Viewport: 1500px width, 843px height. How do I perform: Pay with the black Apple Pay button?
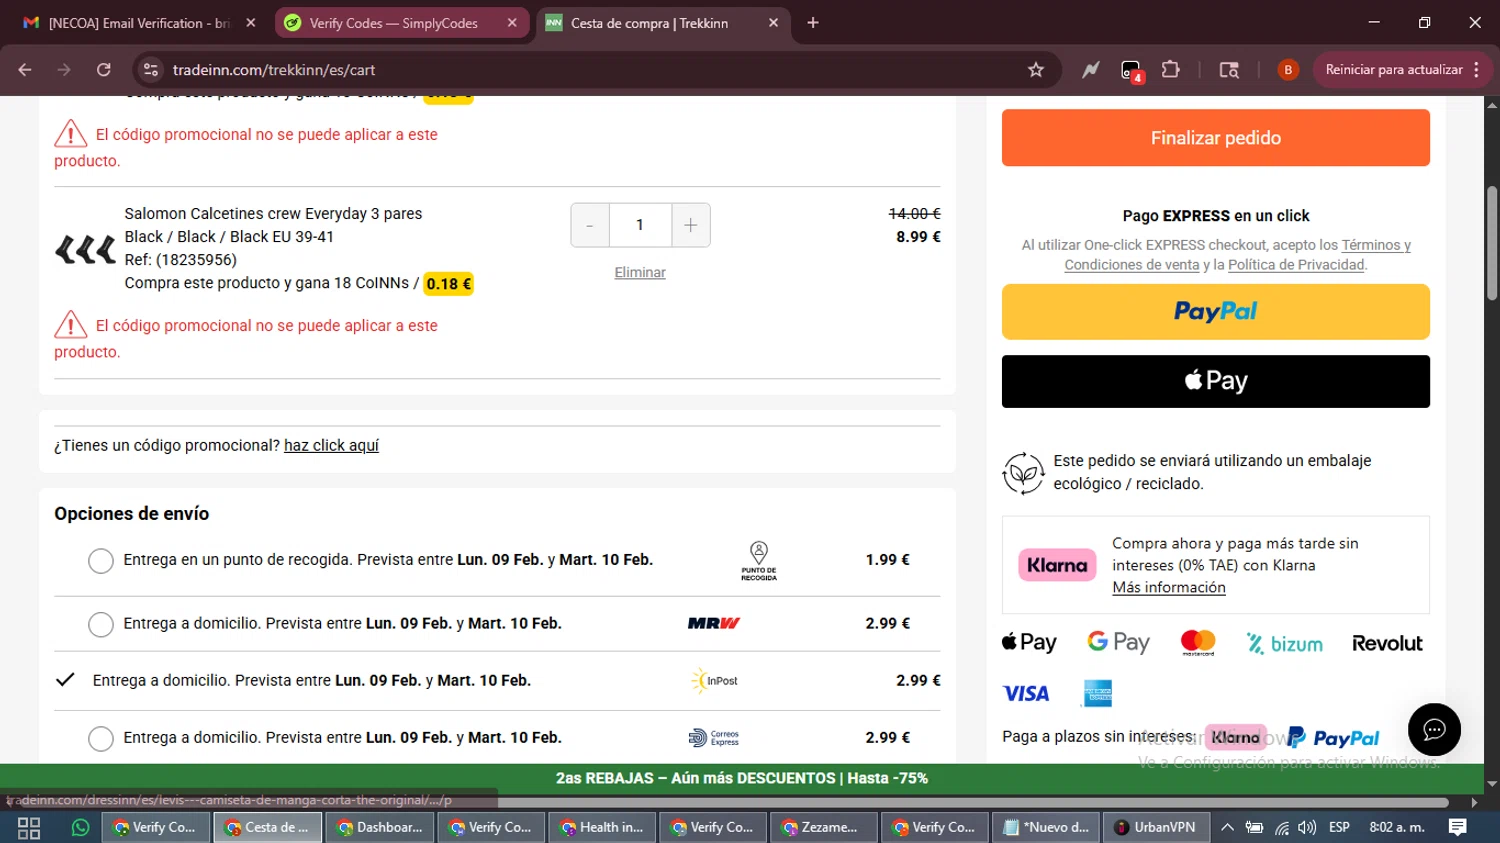[1215, 381]
